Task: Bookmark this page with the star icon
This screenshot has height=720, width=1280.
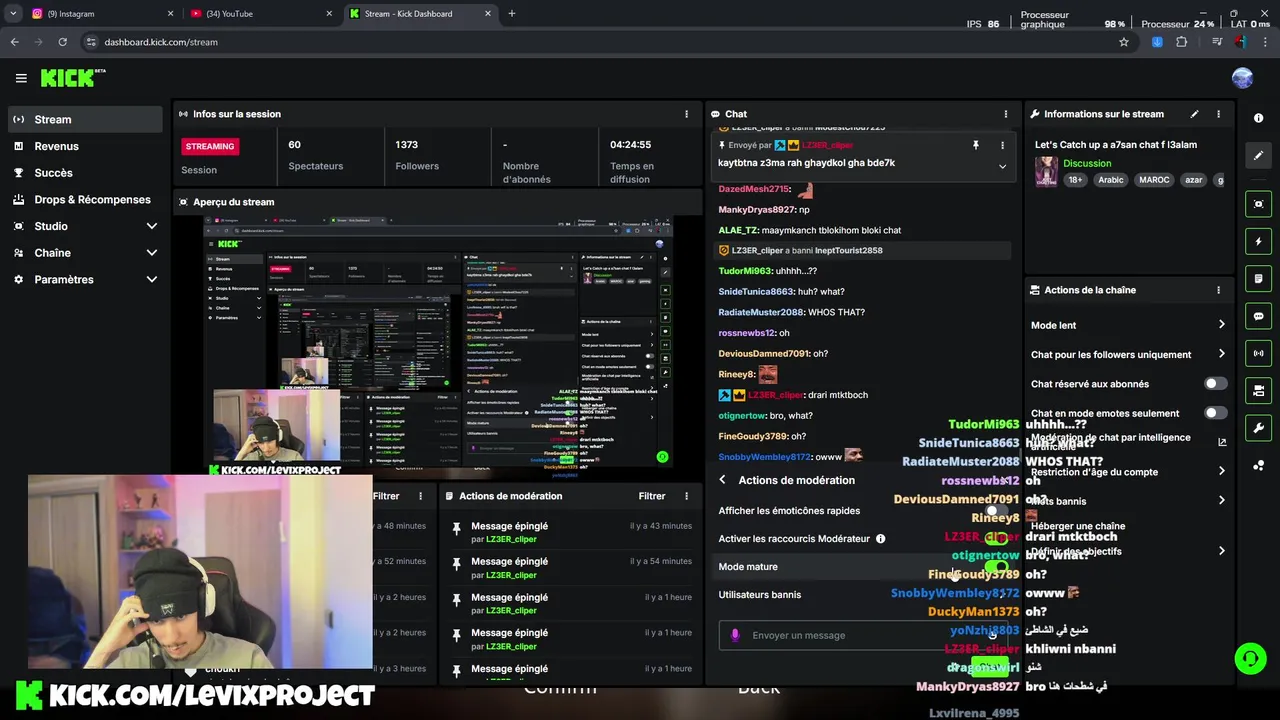Action: [1124, 42]
